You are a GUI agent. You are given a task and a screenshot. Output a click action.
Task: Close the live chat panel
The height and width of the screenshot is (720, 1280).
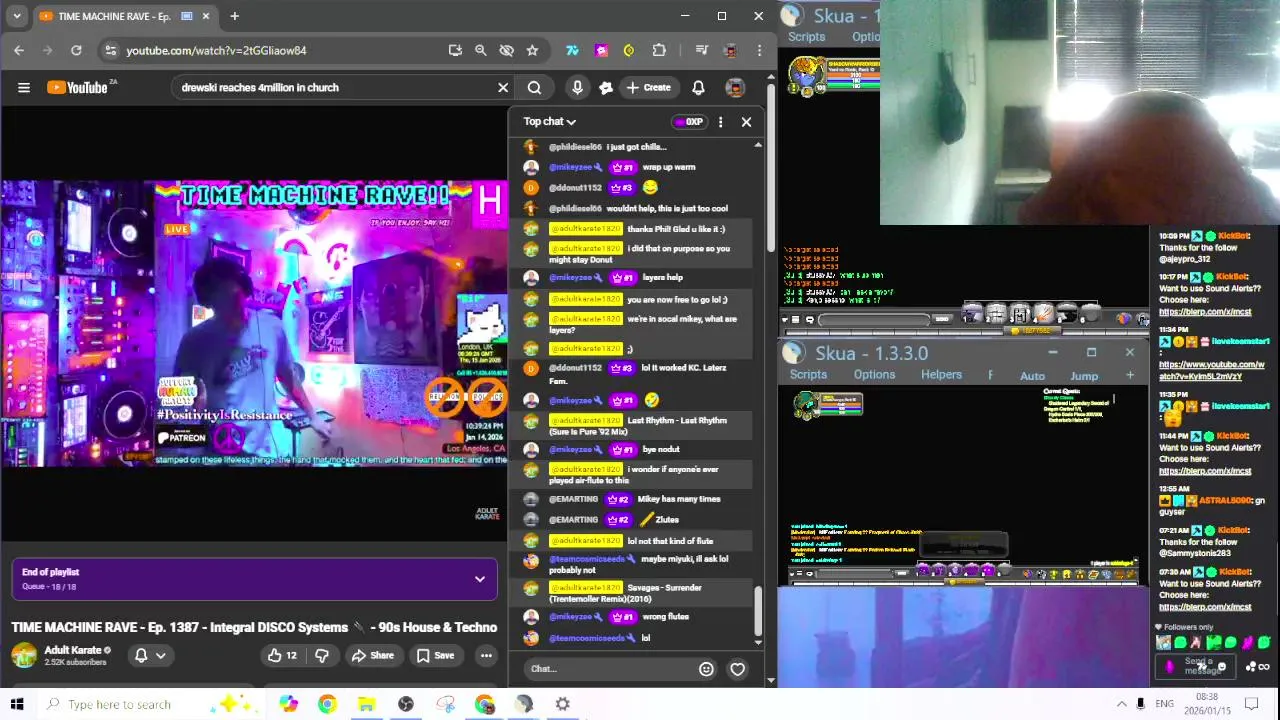pos(746,122)
